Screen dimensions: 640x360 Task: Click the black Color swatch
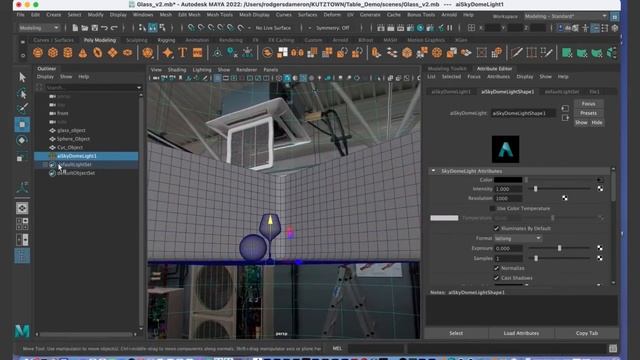coord(508,180)
